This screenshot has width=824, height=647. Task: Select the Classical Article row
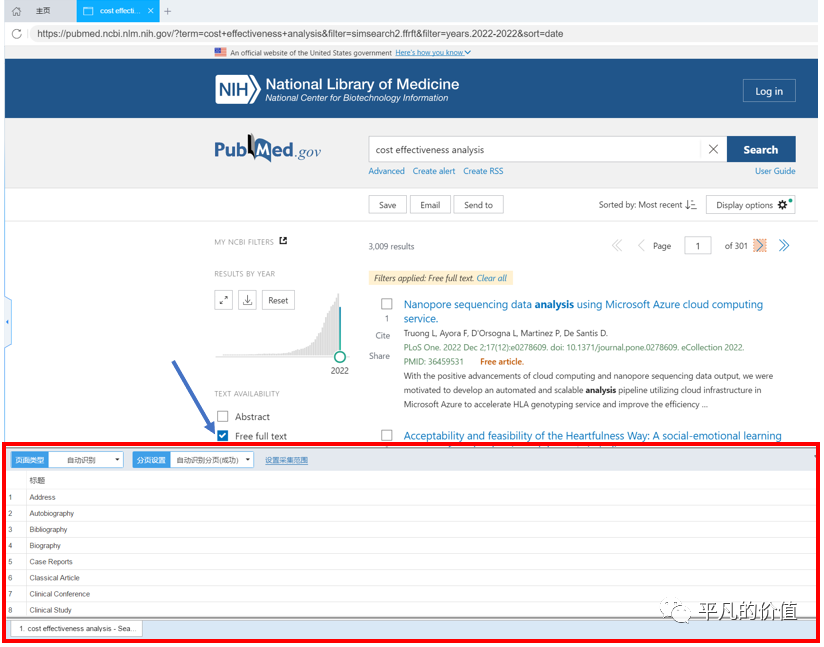[x=412, y=578]
